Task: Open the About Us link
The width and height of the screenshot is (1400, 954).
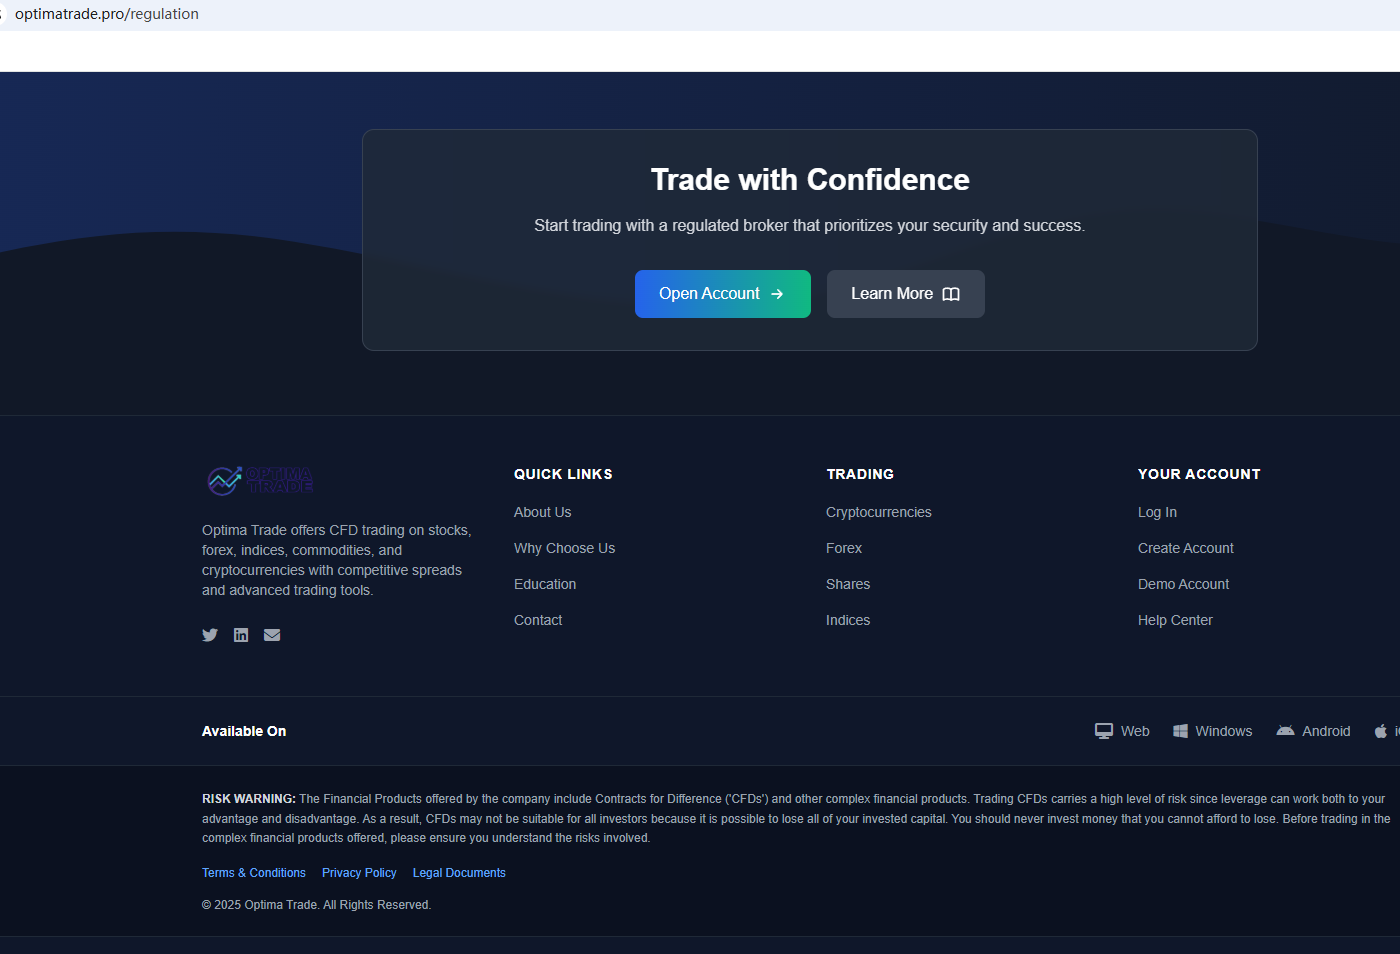Action: point(543,512)
